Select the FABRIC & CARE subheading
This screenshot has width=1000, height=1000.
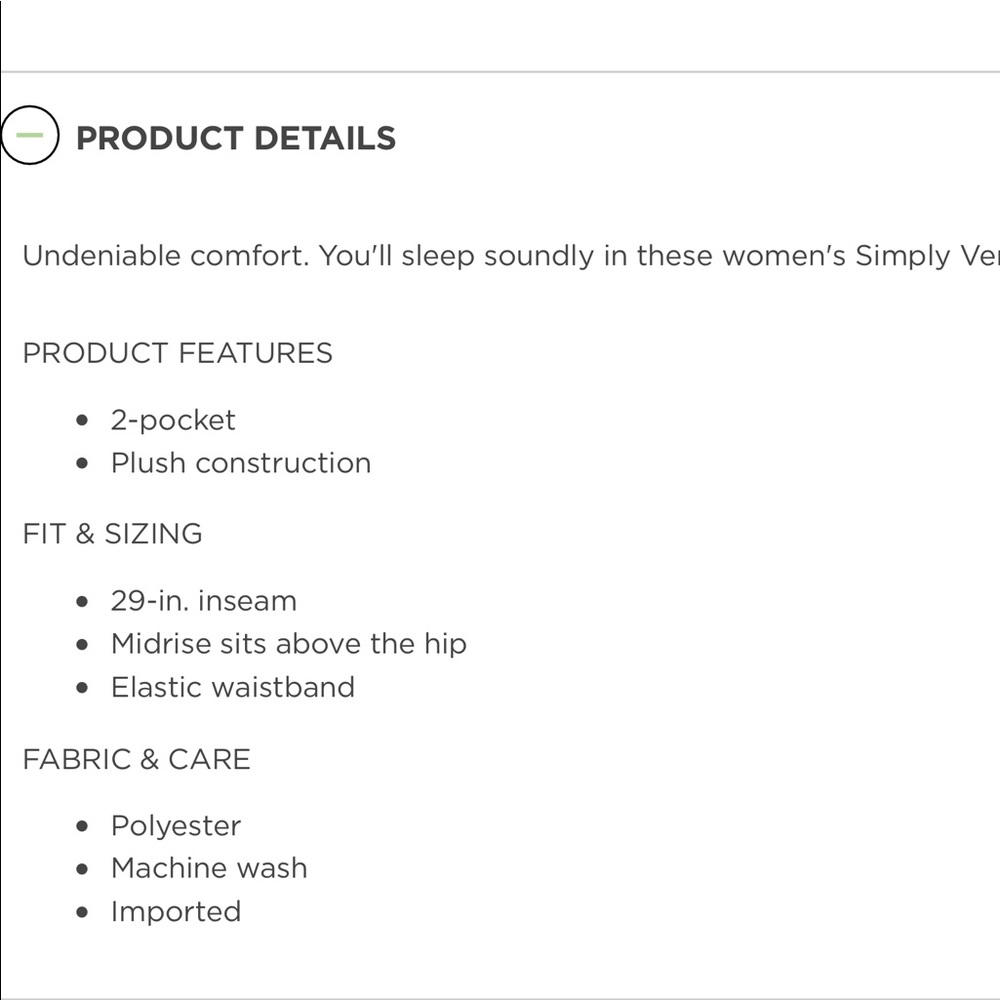[136, 759]
